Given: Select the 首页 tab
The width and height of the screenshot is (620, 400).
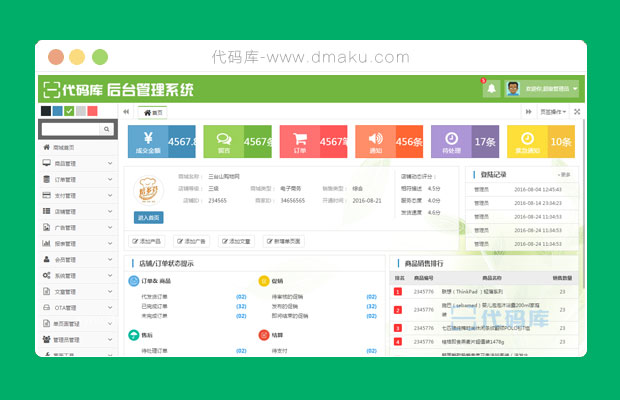Looking at the screenshot, I should [153, 113].
